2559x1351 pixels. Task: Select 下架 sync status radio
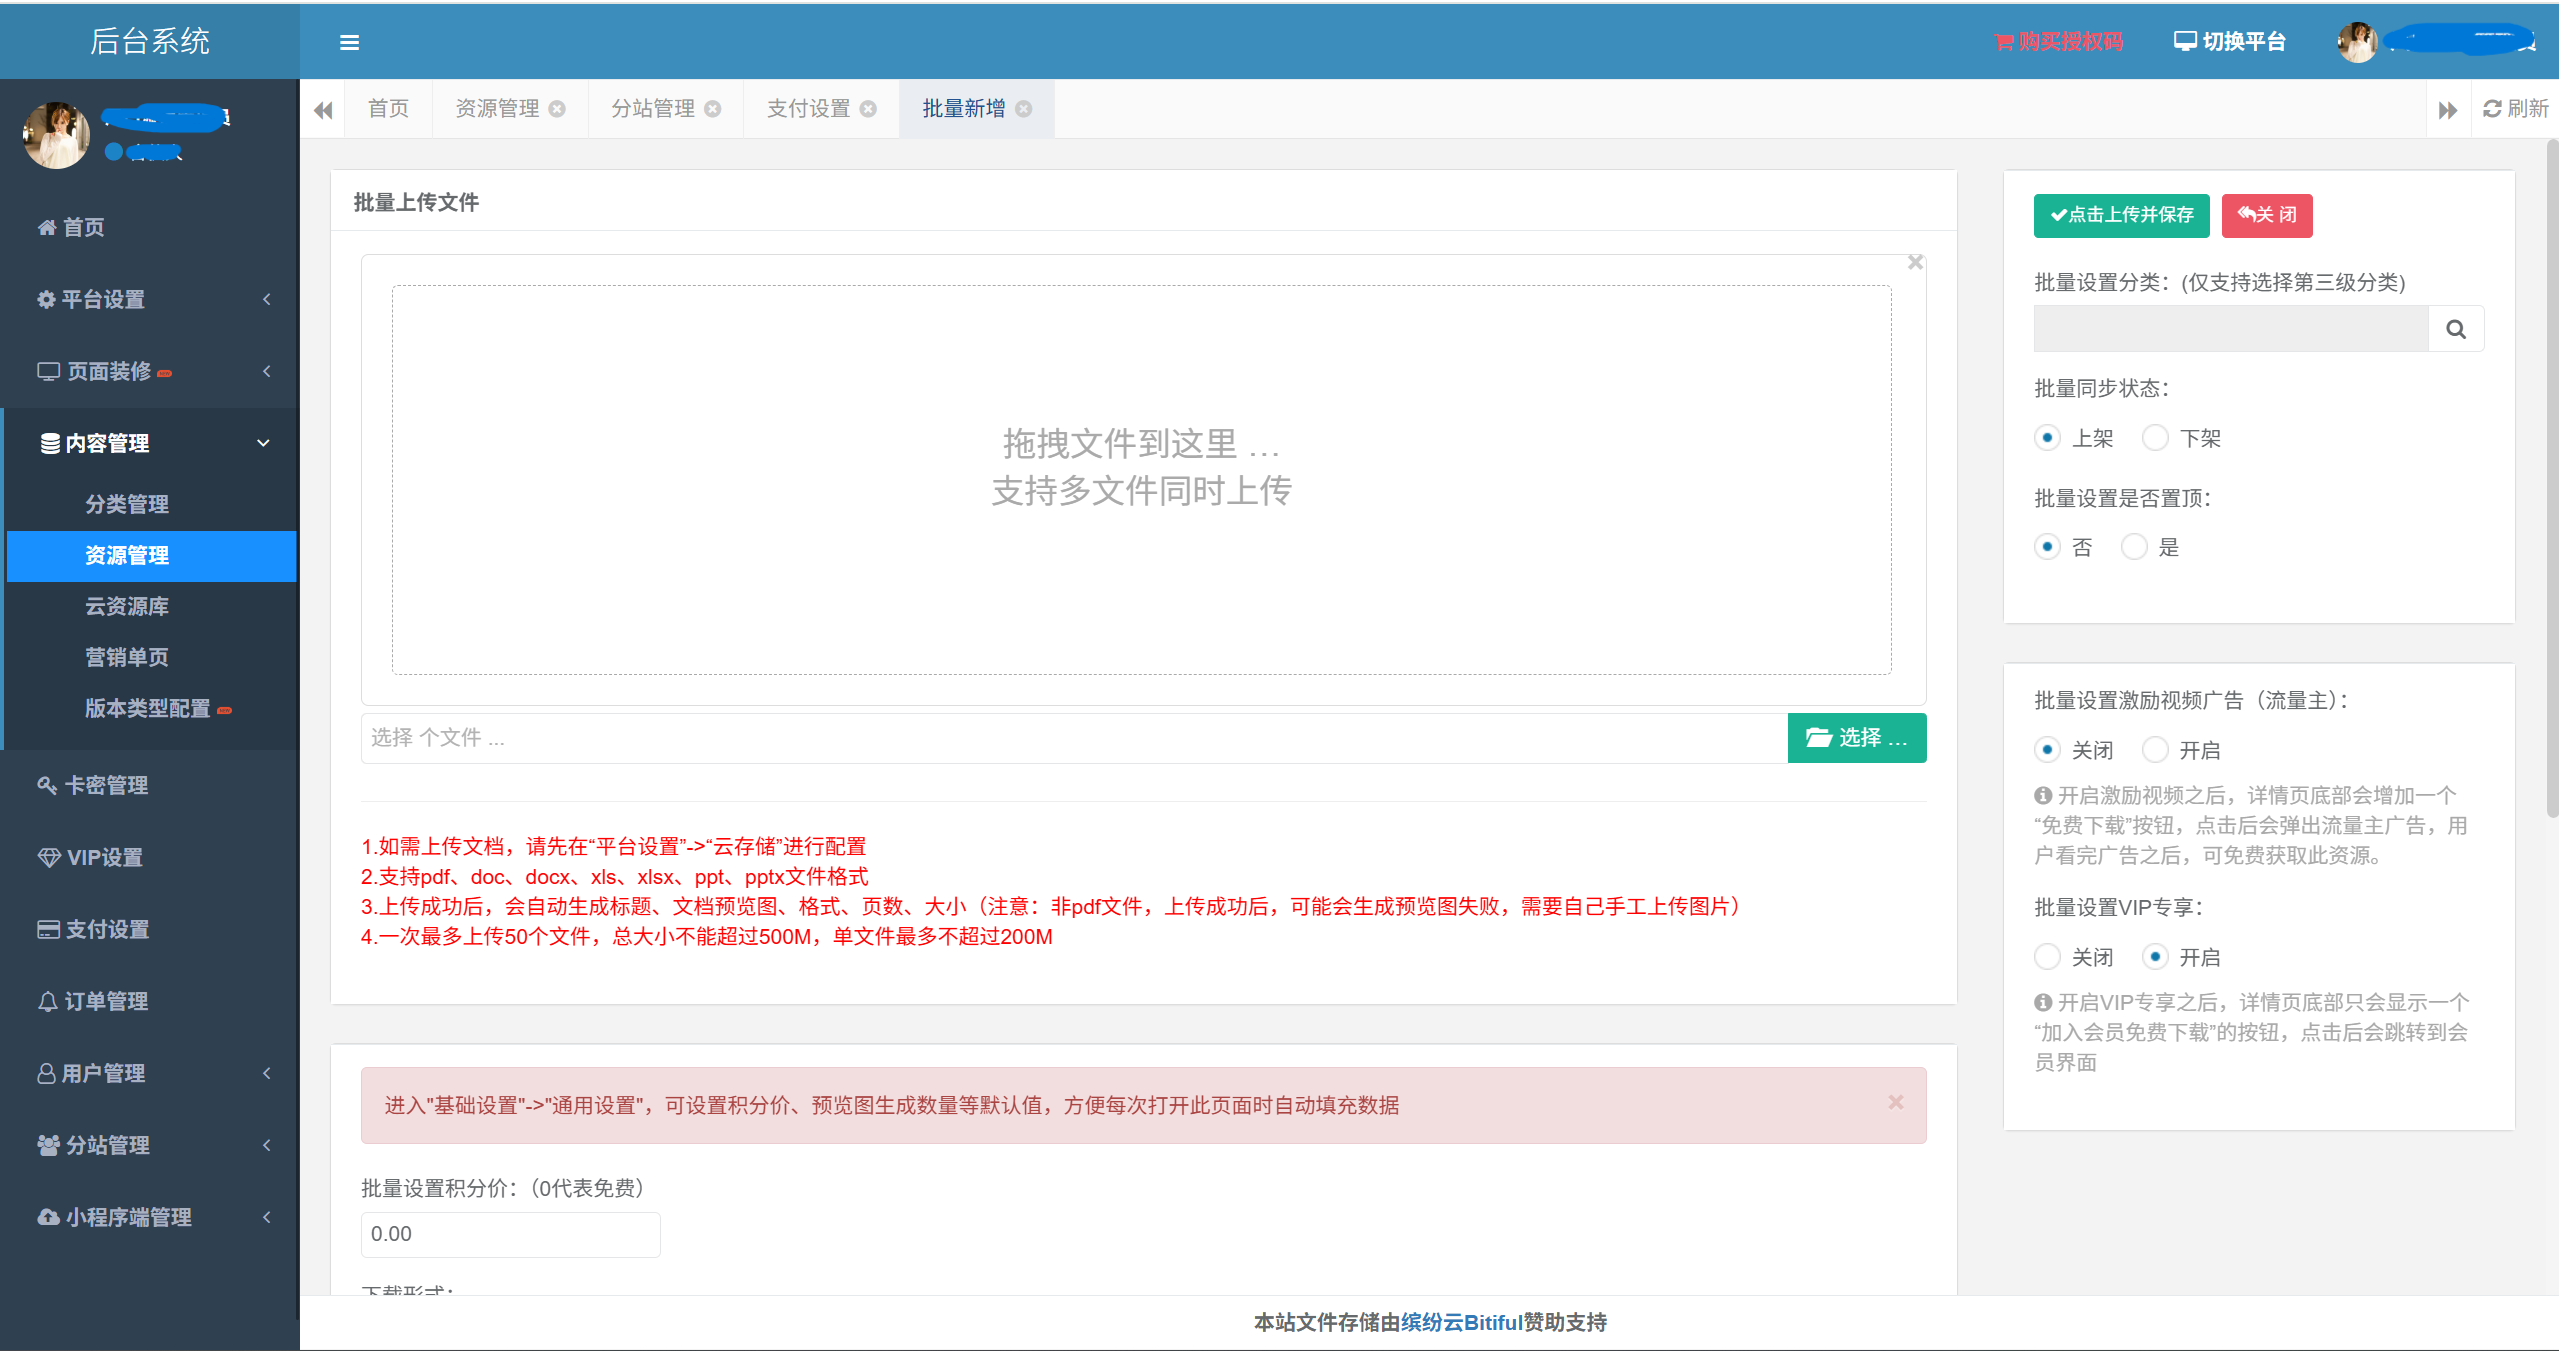click(x=2155, y=438)
